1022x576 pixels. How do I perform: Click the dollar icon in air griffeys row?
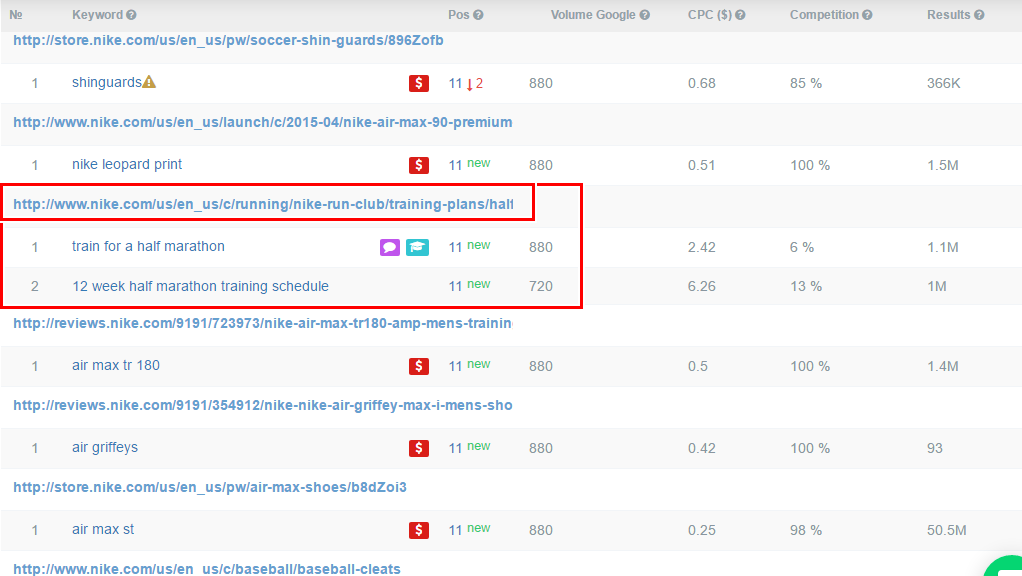coord(418,448)
